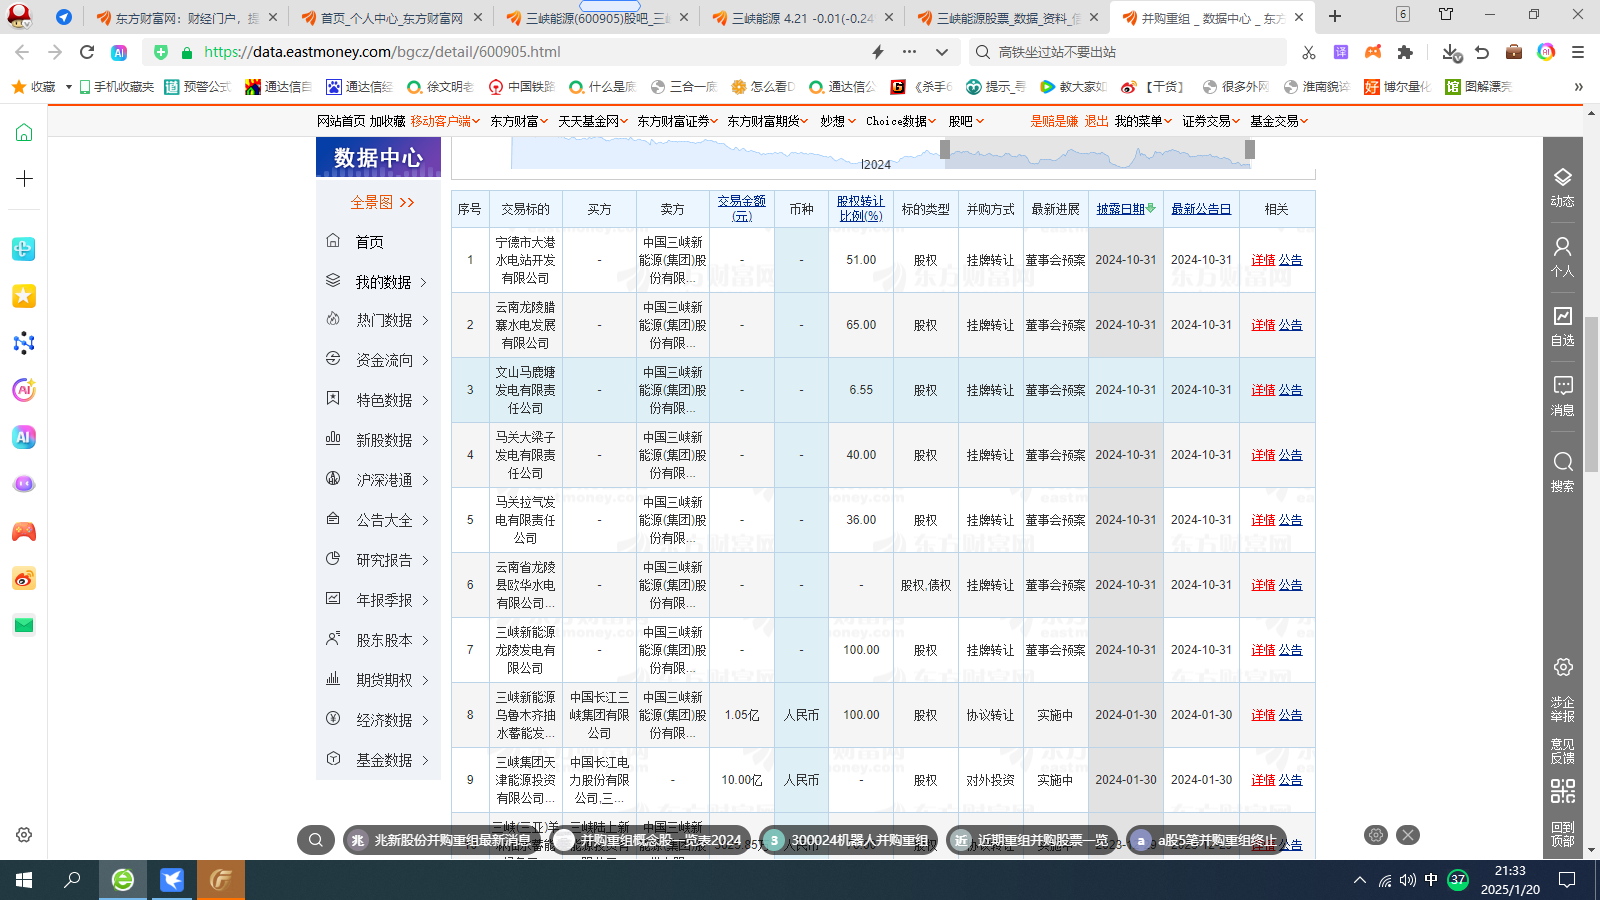Open the Choice数据 dropdown in top nav
This screenshot has height=900, width=1600.
[x=900, y=121]
